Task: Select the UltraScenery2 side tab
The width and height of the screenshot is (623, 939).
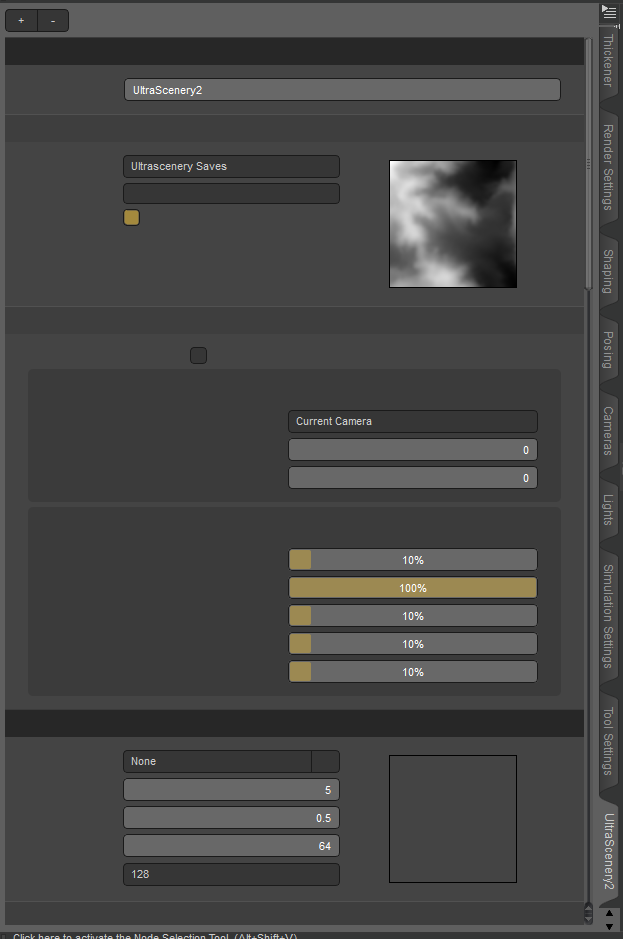Action: pos(608,852)
